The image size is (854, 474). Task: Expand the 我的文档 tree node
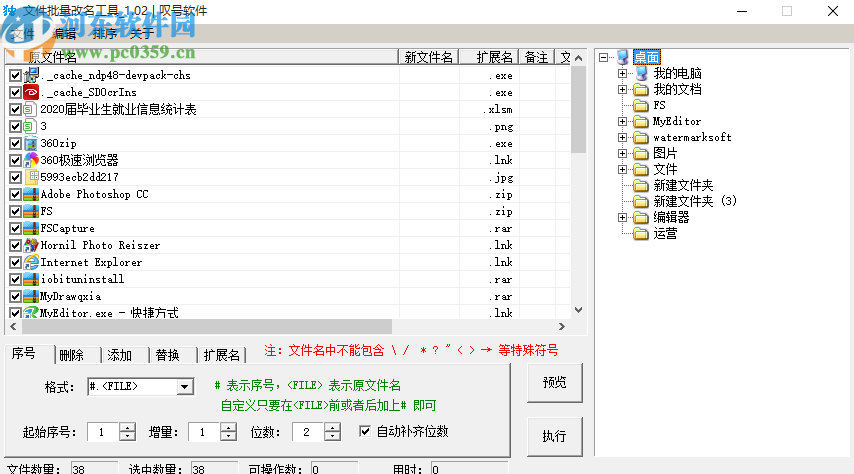point(622,89)
